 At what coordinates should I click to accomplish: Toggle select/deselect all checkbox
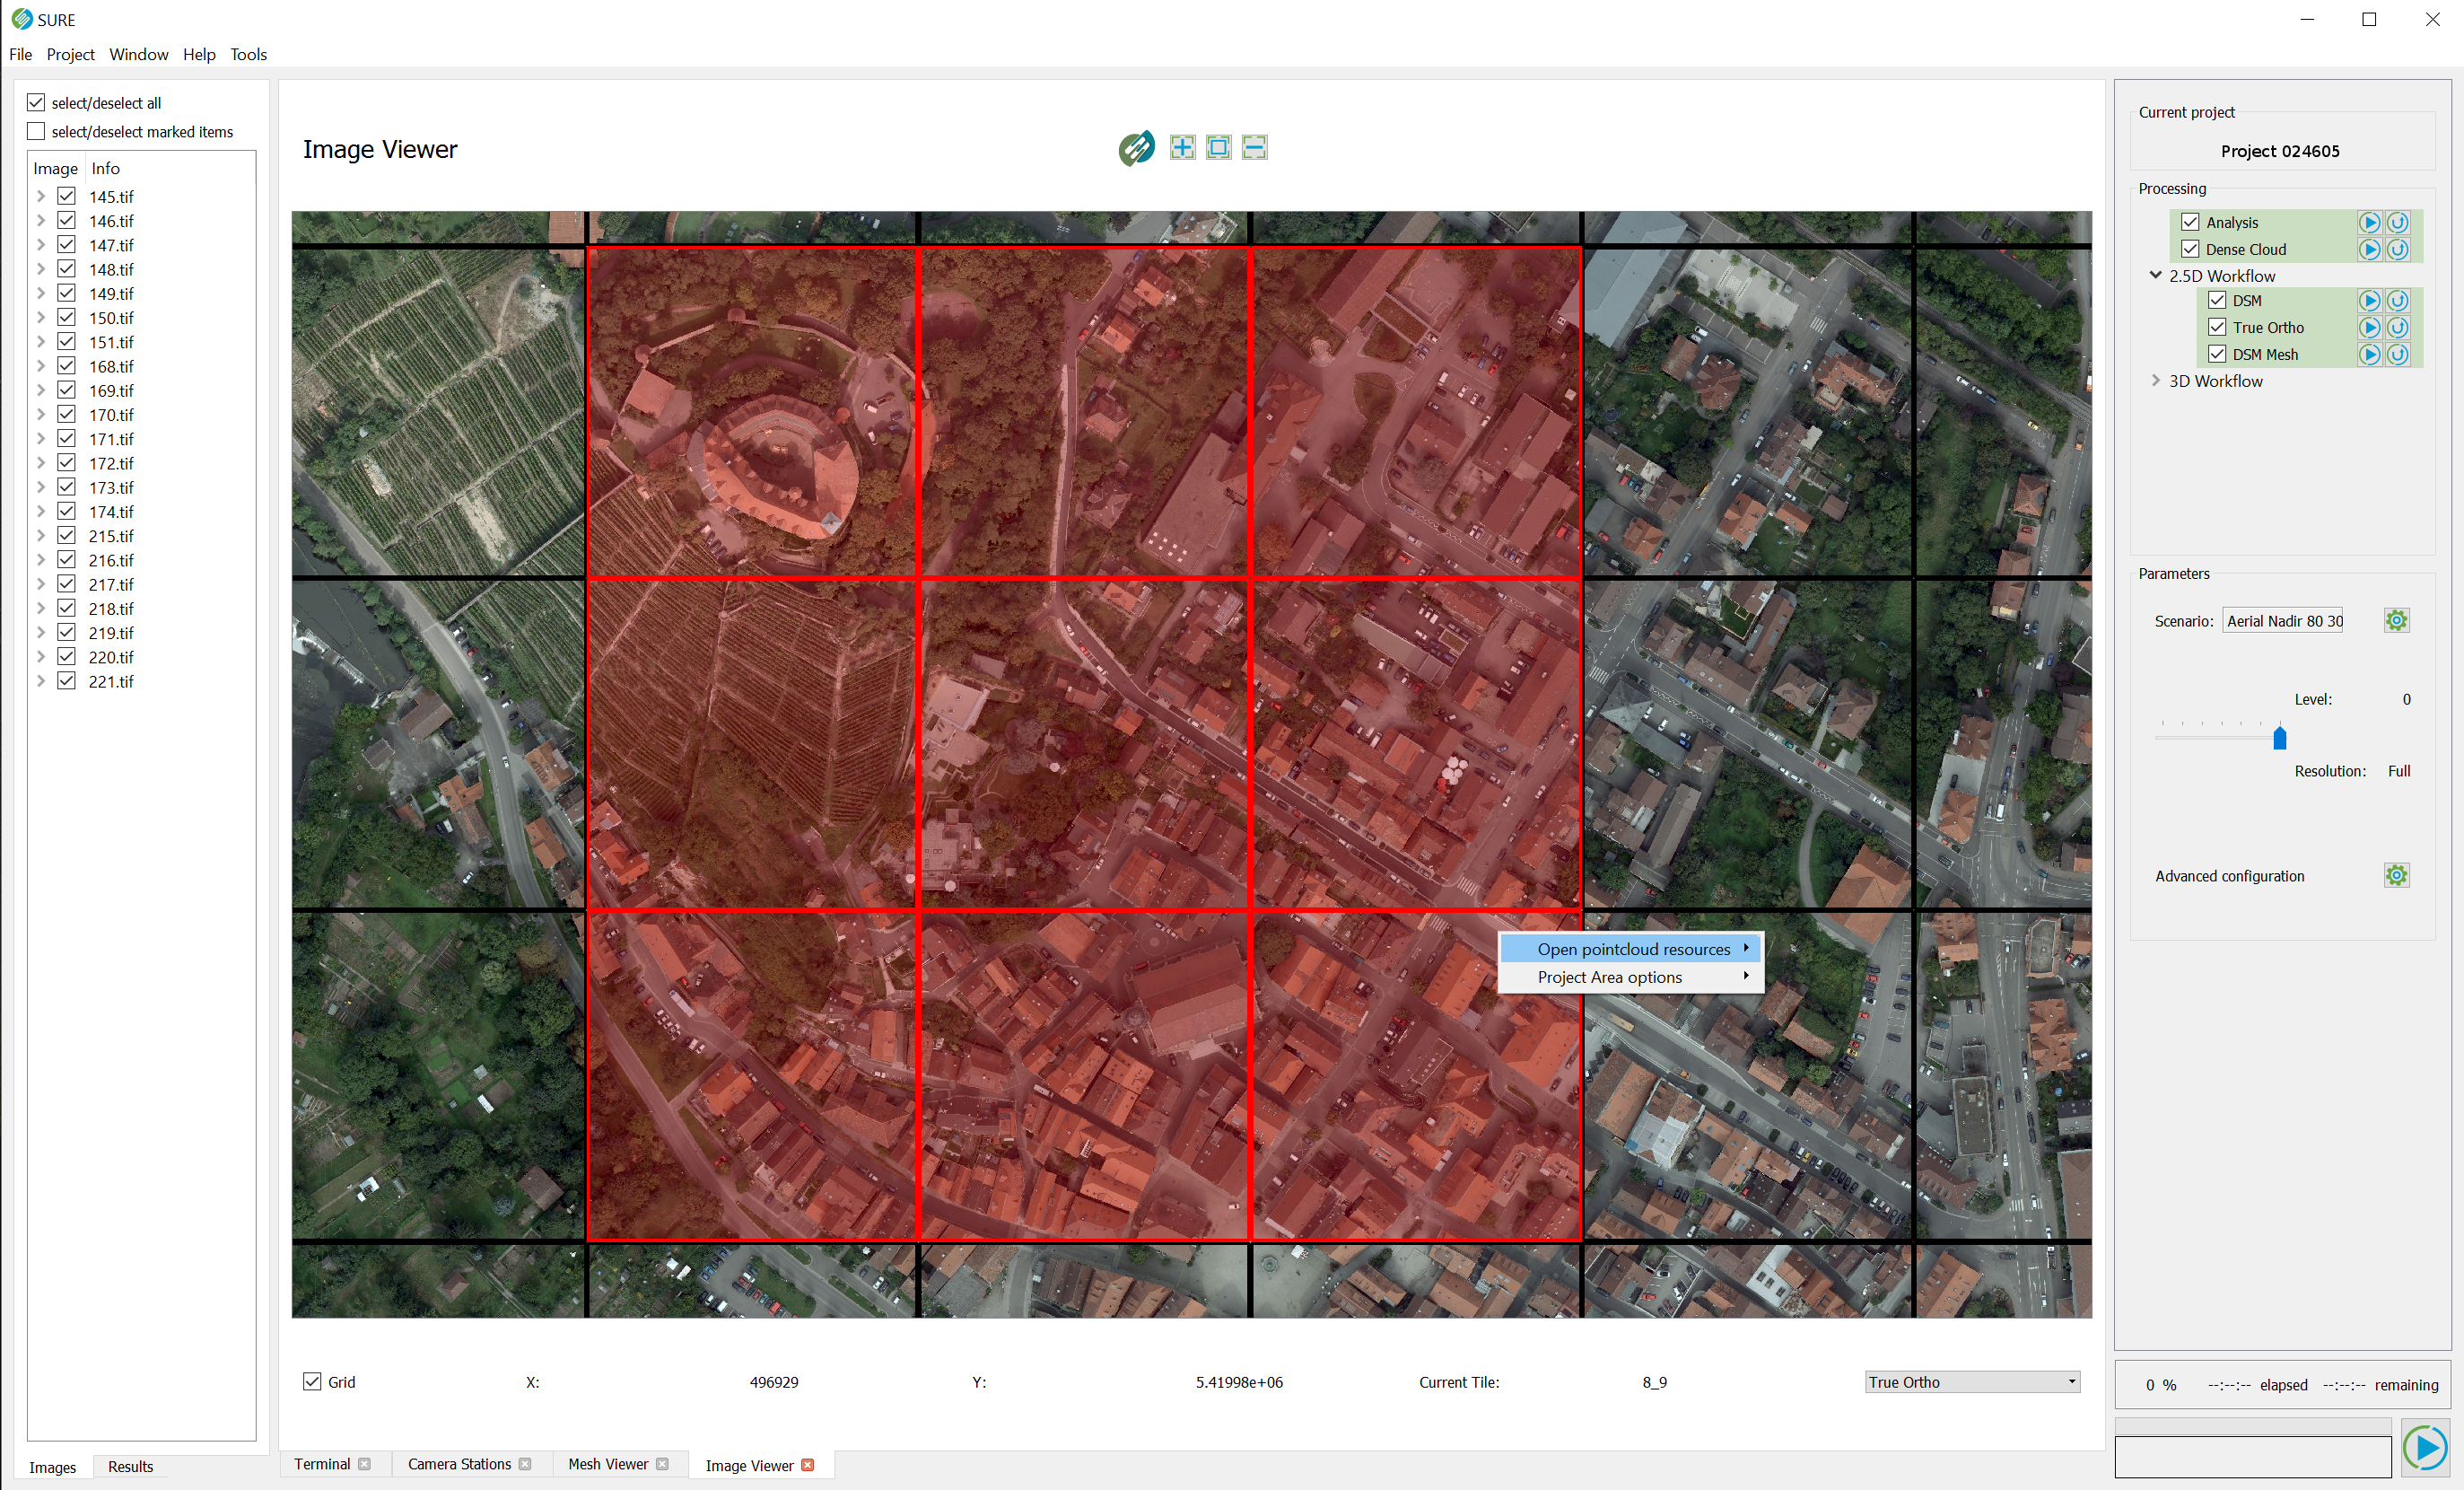tap(37, 102)
